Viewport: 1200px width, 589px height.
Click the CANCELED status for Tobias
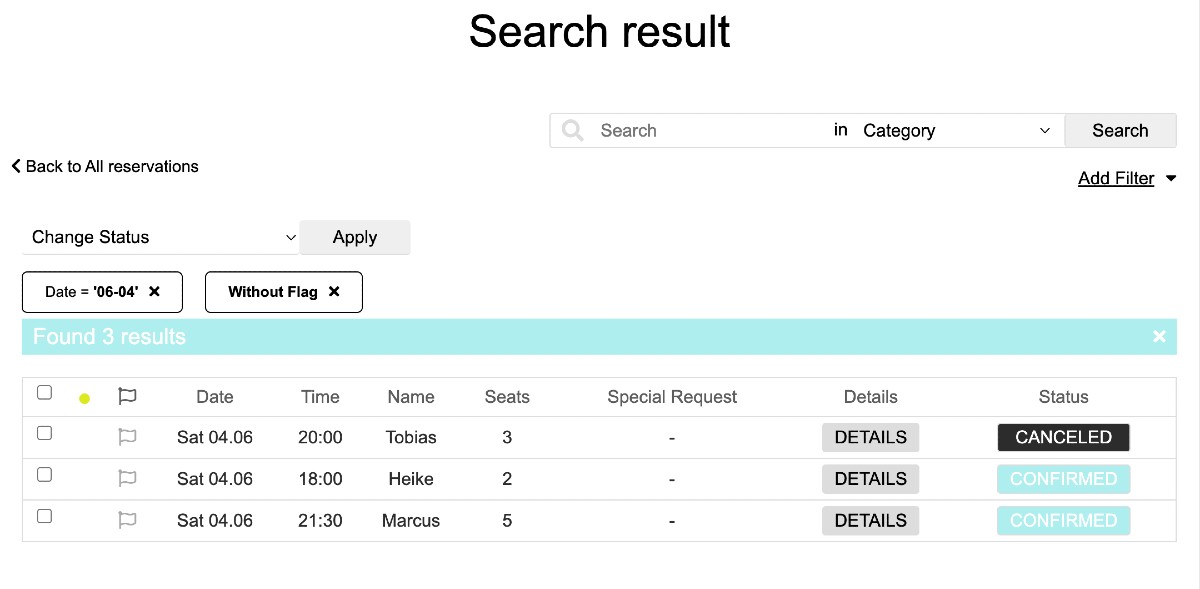pyautogui.click(x=1063, y=437)
